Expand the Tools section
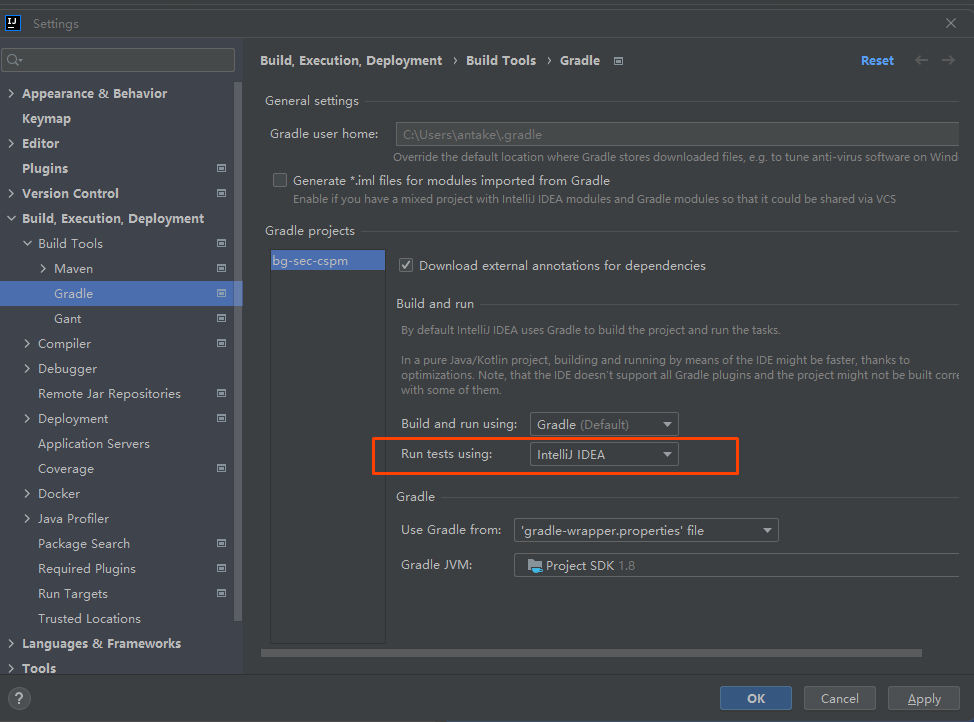 pos(11,668)
